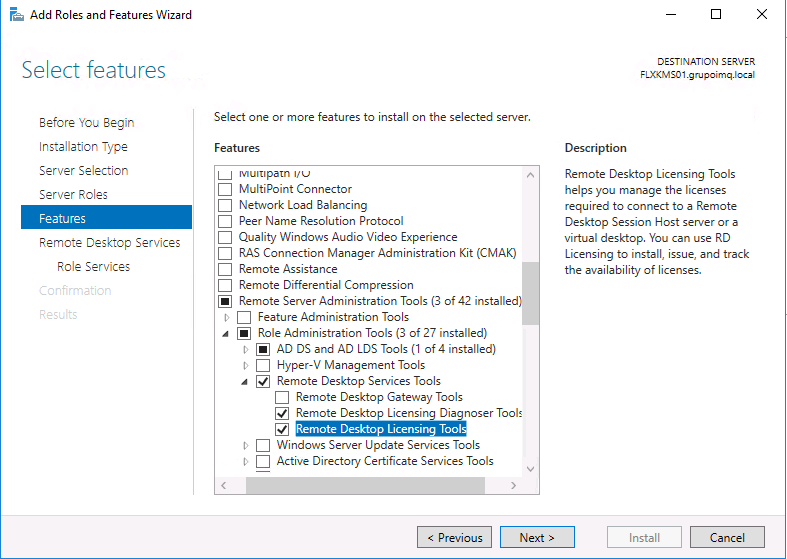The height and width of the screenshot is (559, 787).
Task: Toggle Role Administration Tools checkbox
Action: coord(244,333)
